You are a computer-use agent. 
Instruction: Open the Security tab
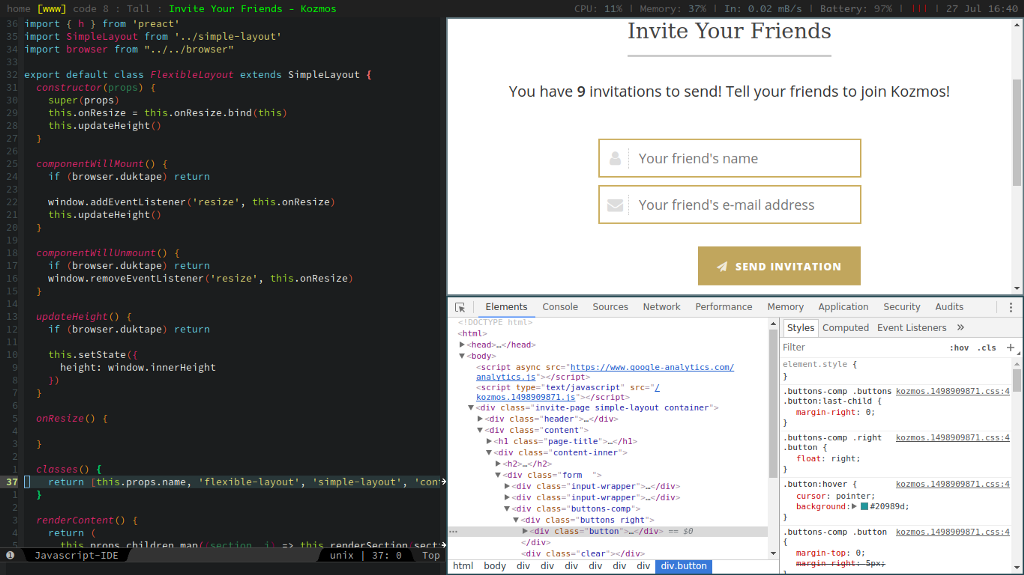(x=901, y=306)
